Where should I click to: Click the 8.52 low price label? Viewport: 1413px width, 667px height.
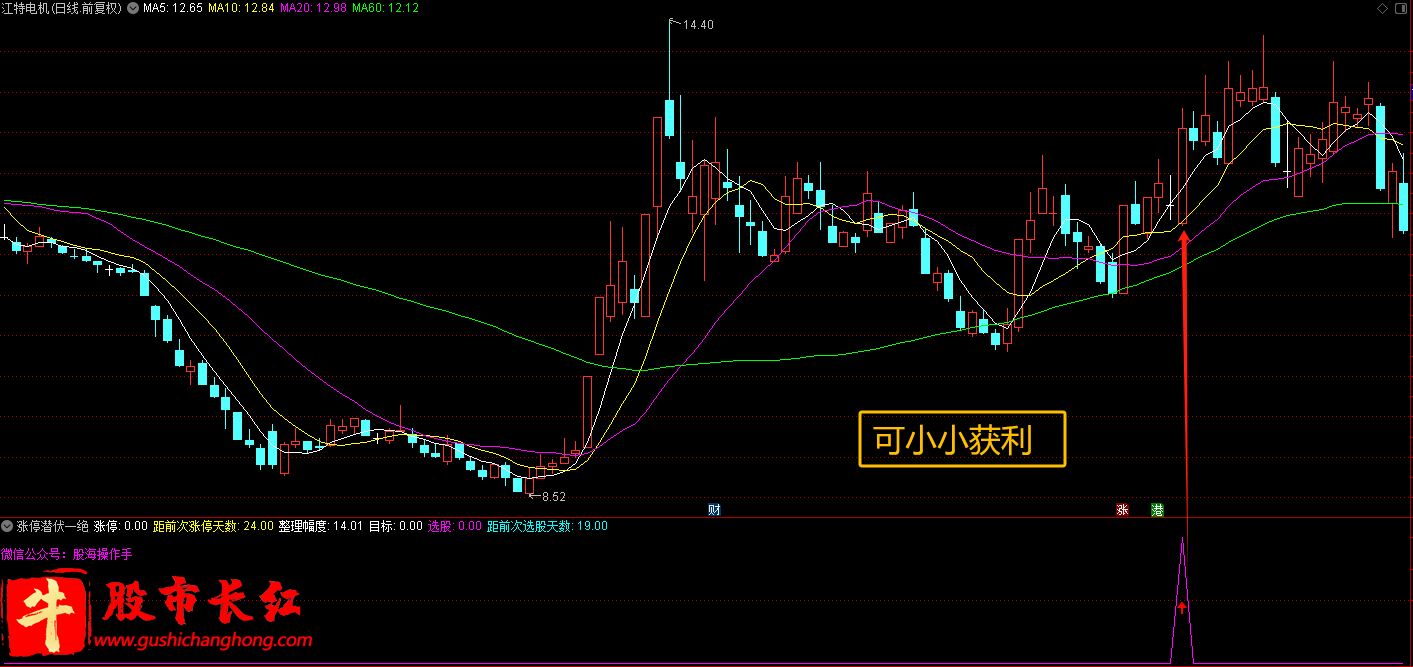(552, 496)
